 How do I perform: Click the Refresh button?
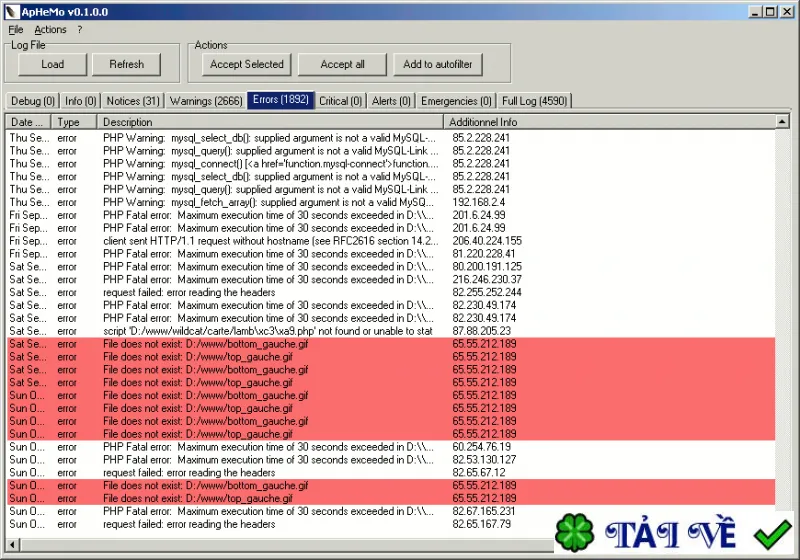click(x=127, y=64)
